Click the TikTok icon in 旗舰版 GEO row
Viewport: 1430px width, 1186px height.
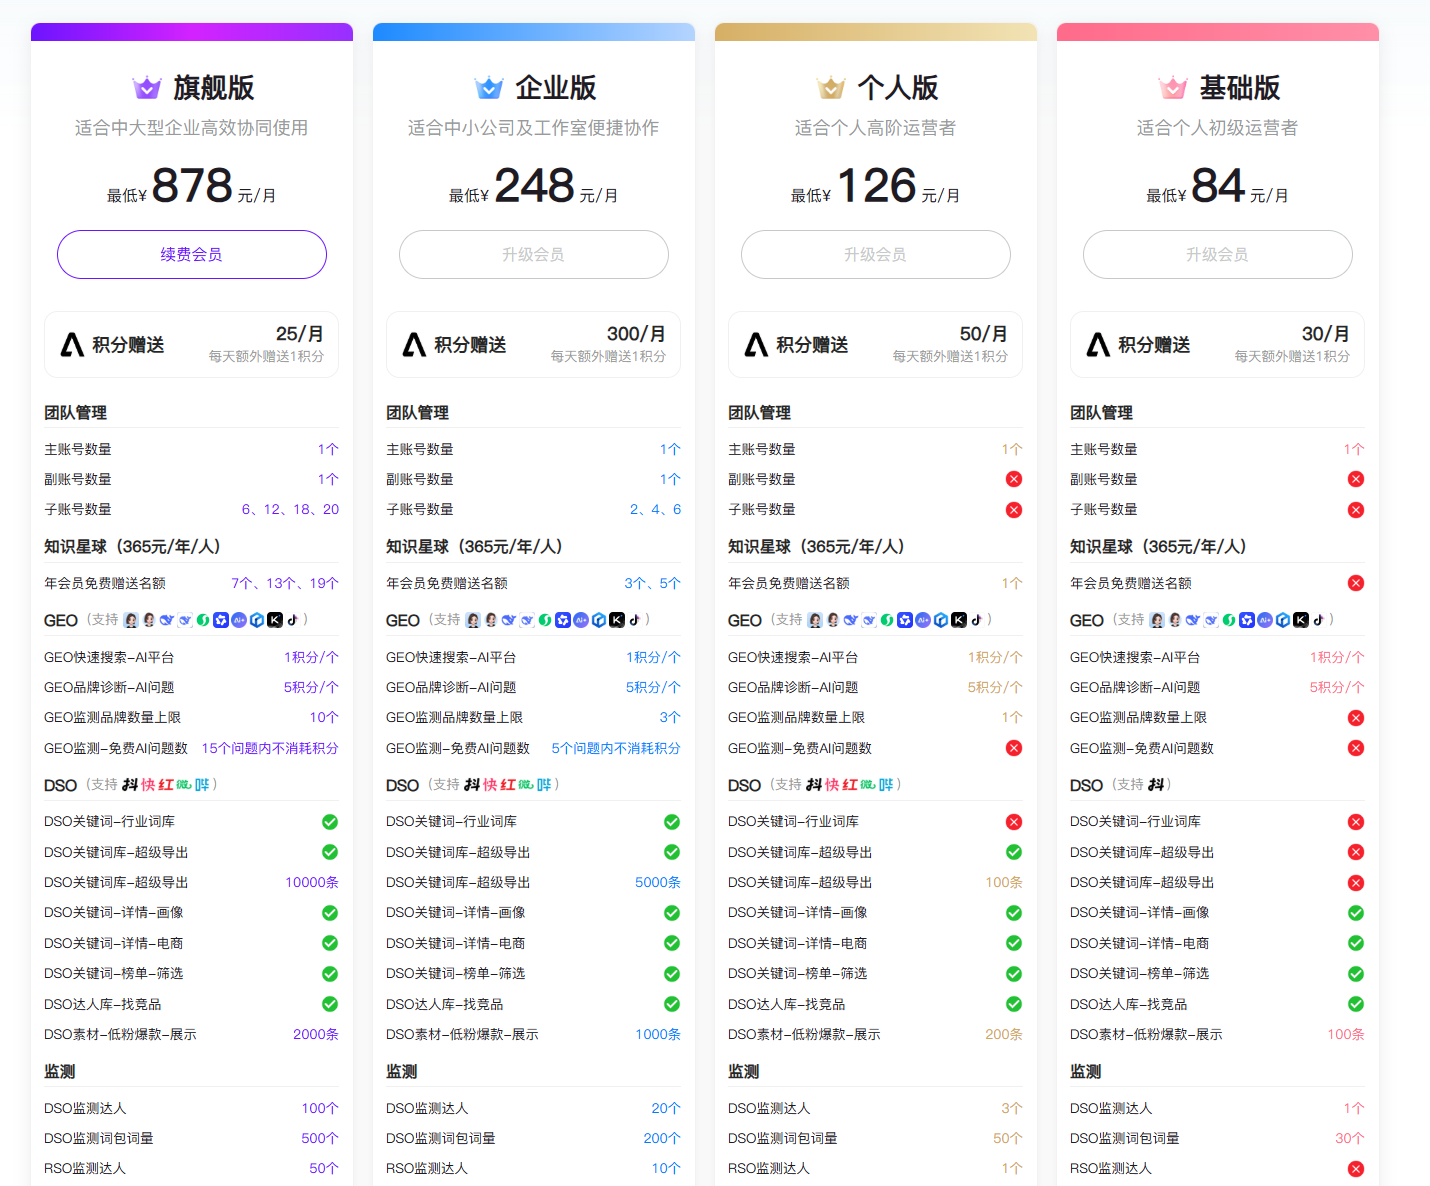pos(293,620)
